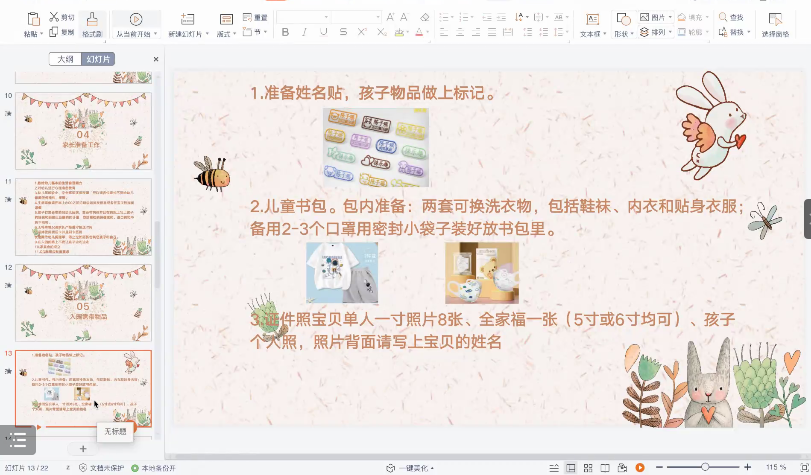This screenshot has width=811, height=475.
Task: Justify the paragraph text
Action: [x=492, y=32]
